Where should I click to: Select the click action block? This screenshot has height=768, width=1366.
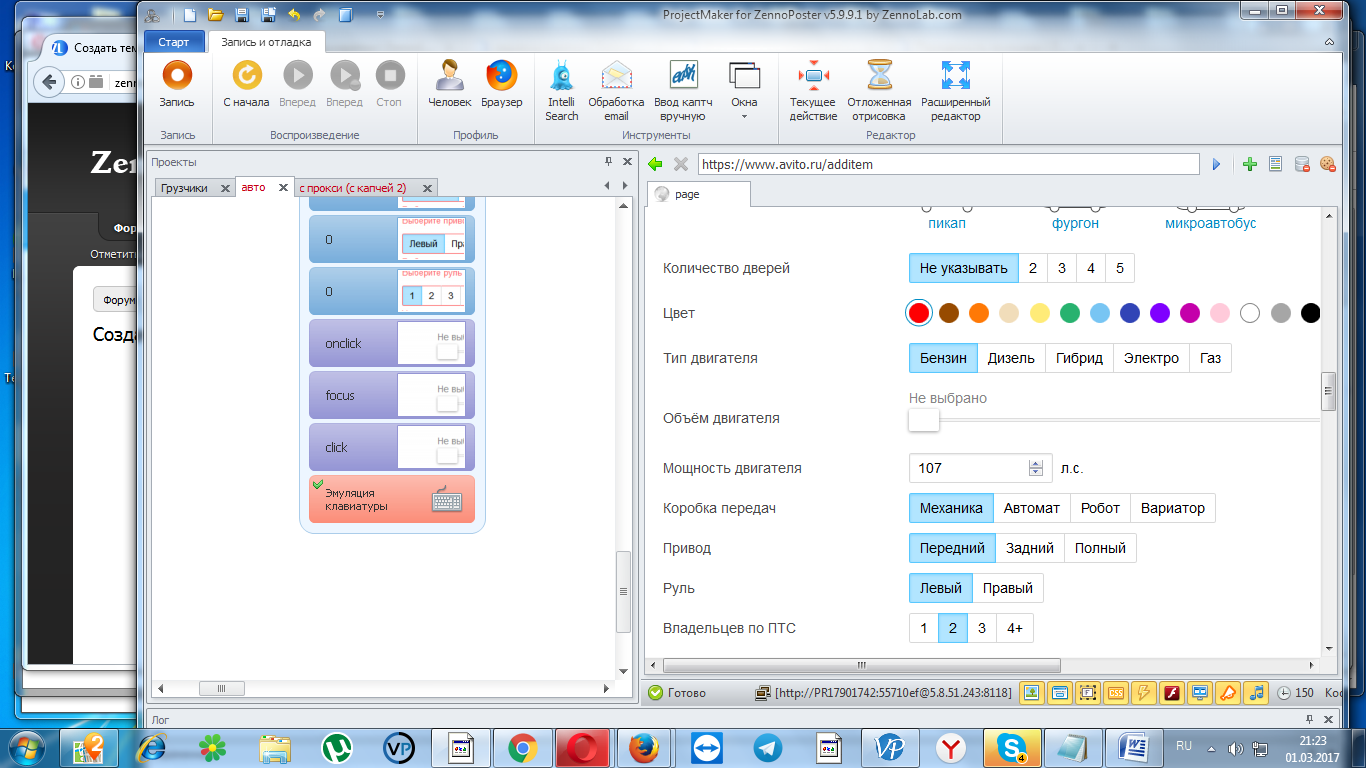tap(392, 447)
